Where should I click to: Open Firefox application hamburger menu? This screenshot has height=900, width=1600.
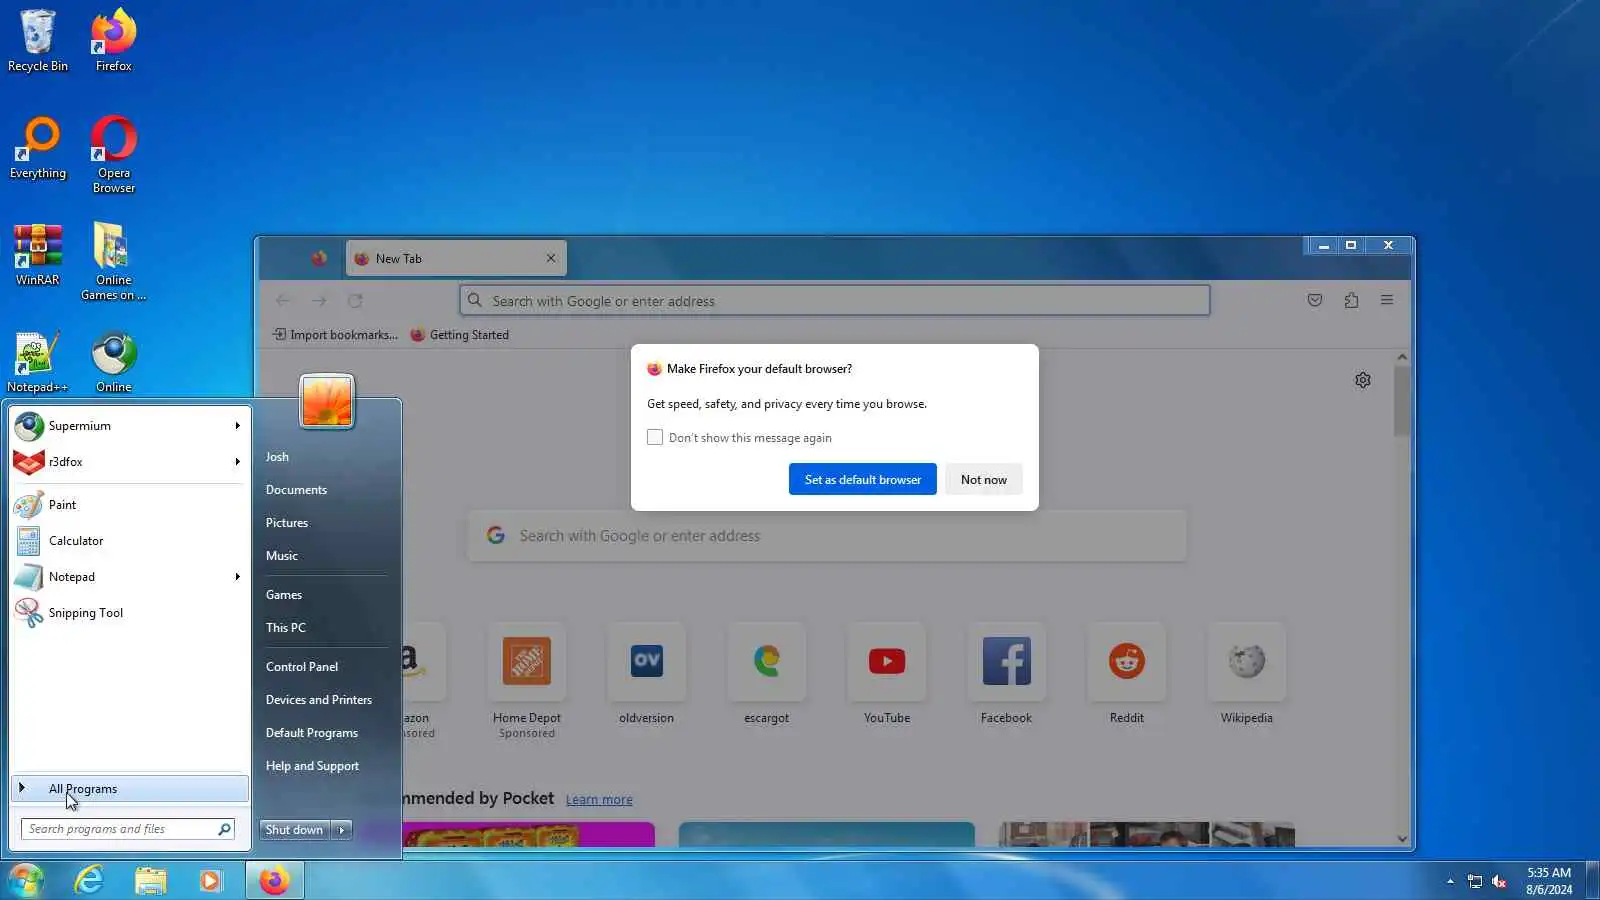coord(1387,300)
